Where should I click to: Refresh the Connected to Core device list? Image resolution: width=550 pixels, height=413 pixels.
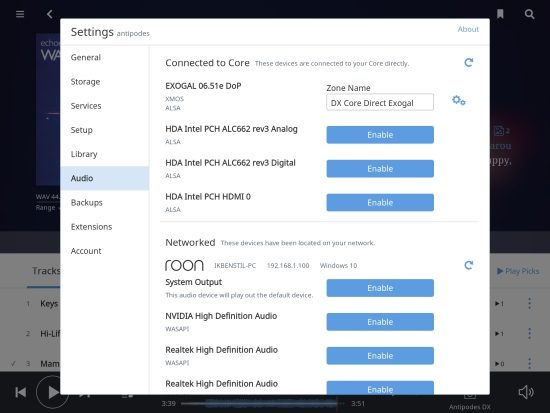pos(469,62)
